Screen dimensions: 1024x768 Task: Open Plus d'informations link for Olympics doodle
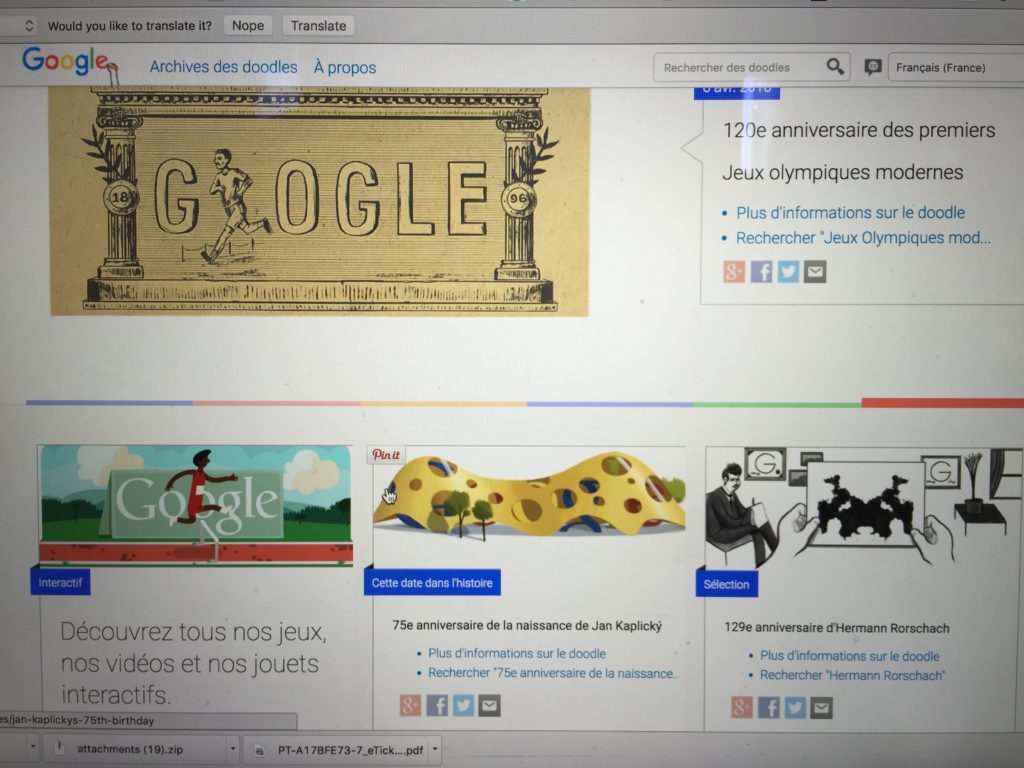(850, 212)
